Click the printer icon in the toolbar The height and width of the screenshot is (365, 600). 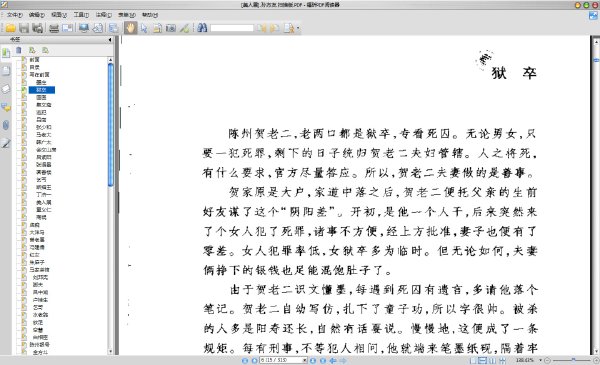click(x=54, y=28)
